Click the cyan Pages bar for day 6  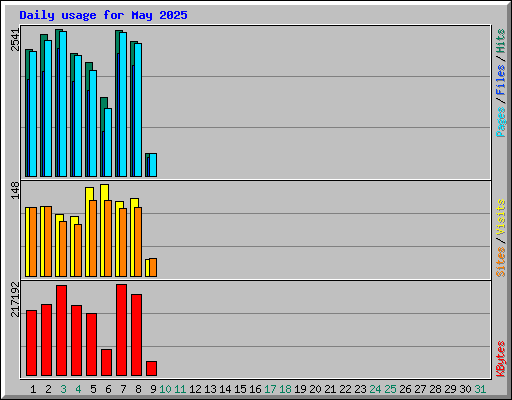(108, 142)
